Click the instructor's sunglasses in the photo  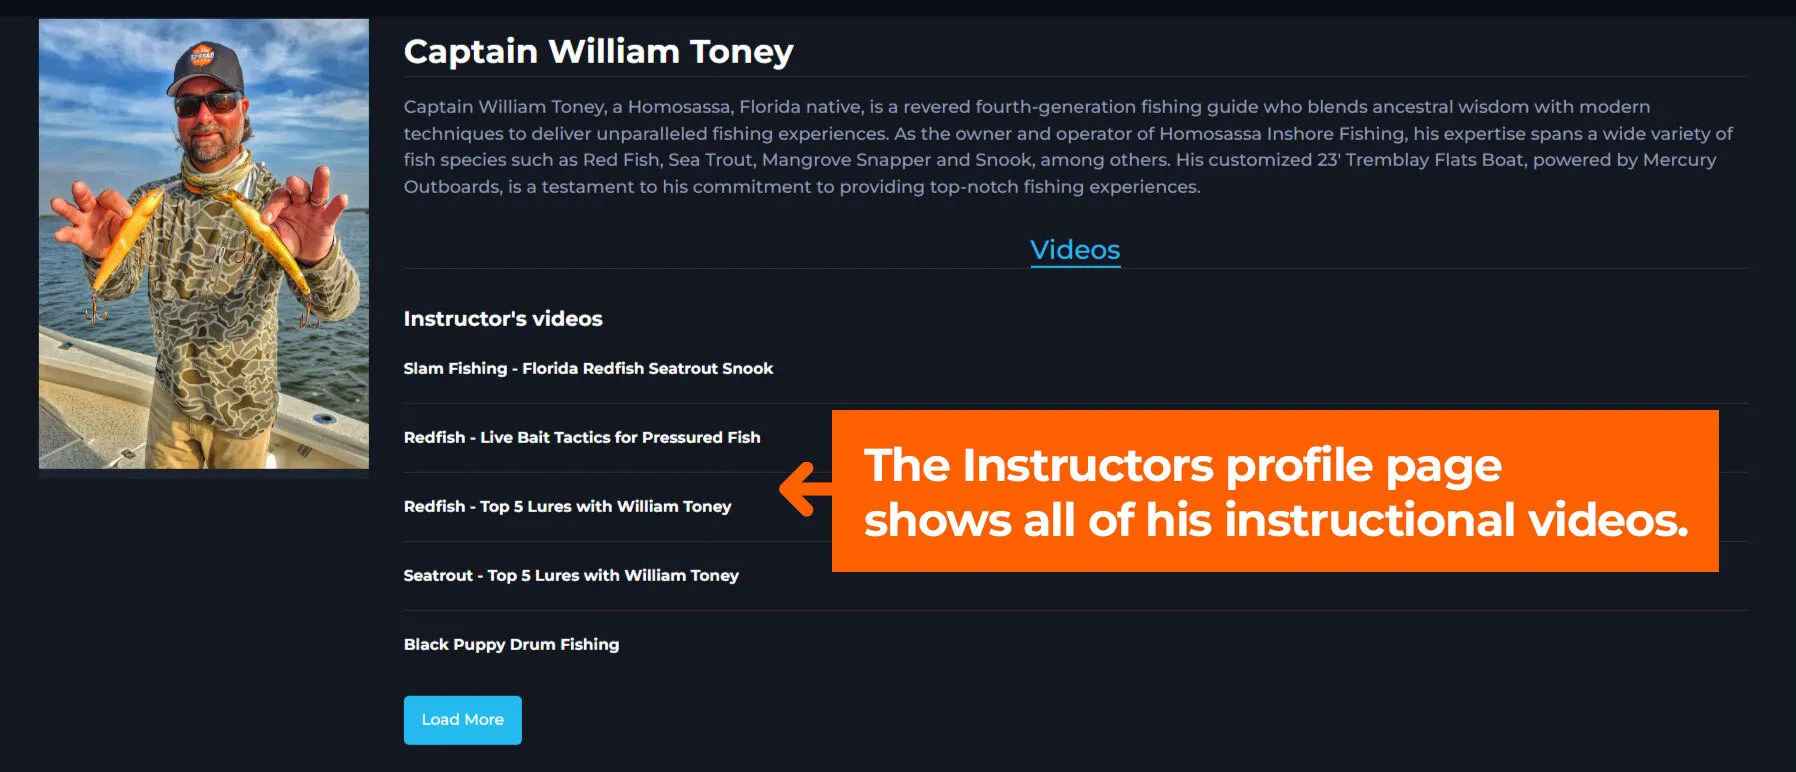tap(207, 104)
